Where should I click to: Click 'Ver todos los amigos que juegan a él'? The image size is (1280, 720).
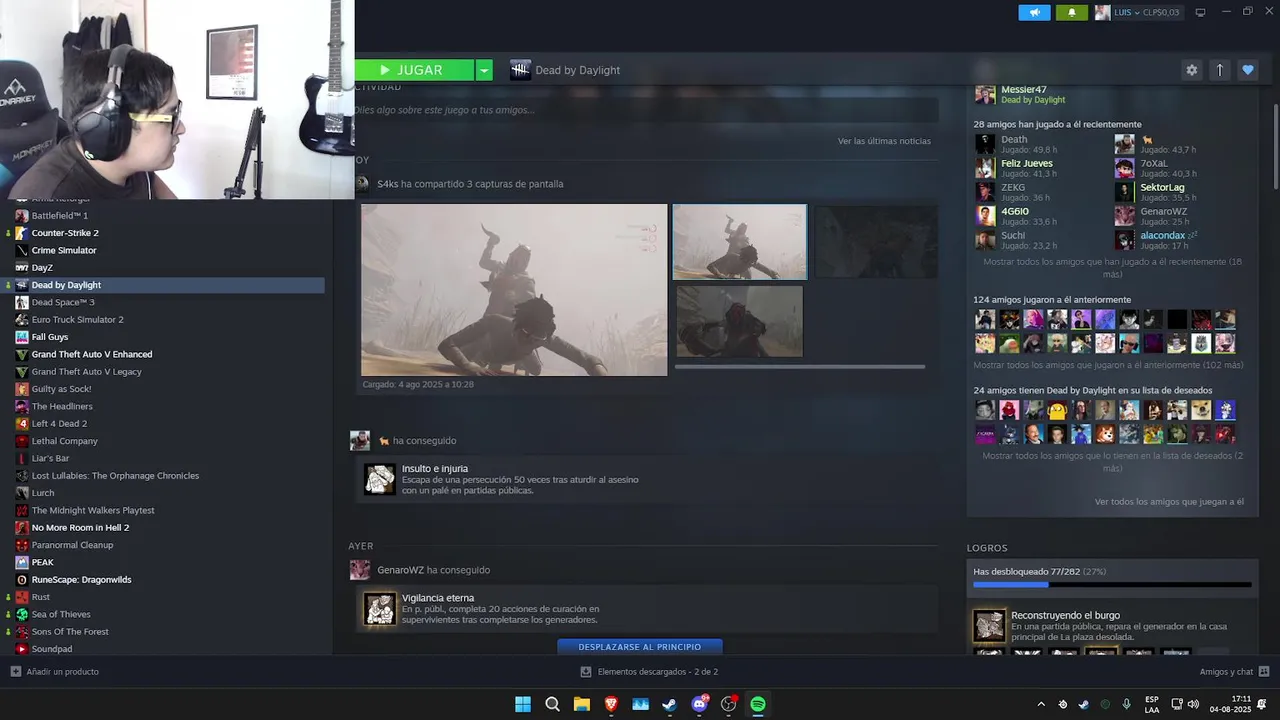tap(1169, 502)
